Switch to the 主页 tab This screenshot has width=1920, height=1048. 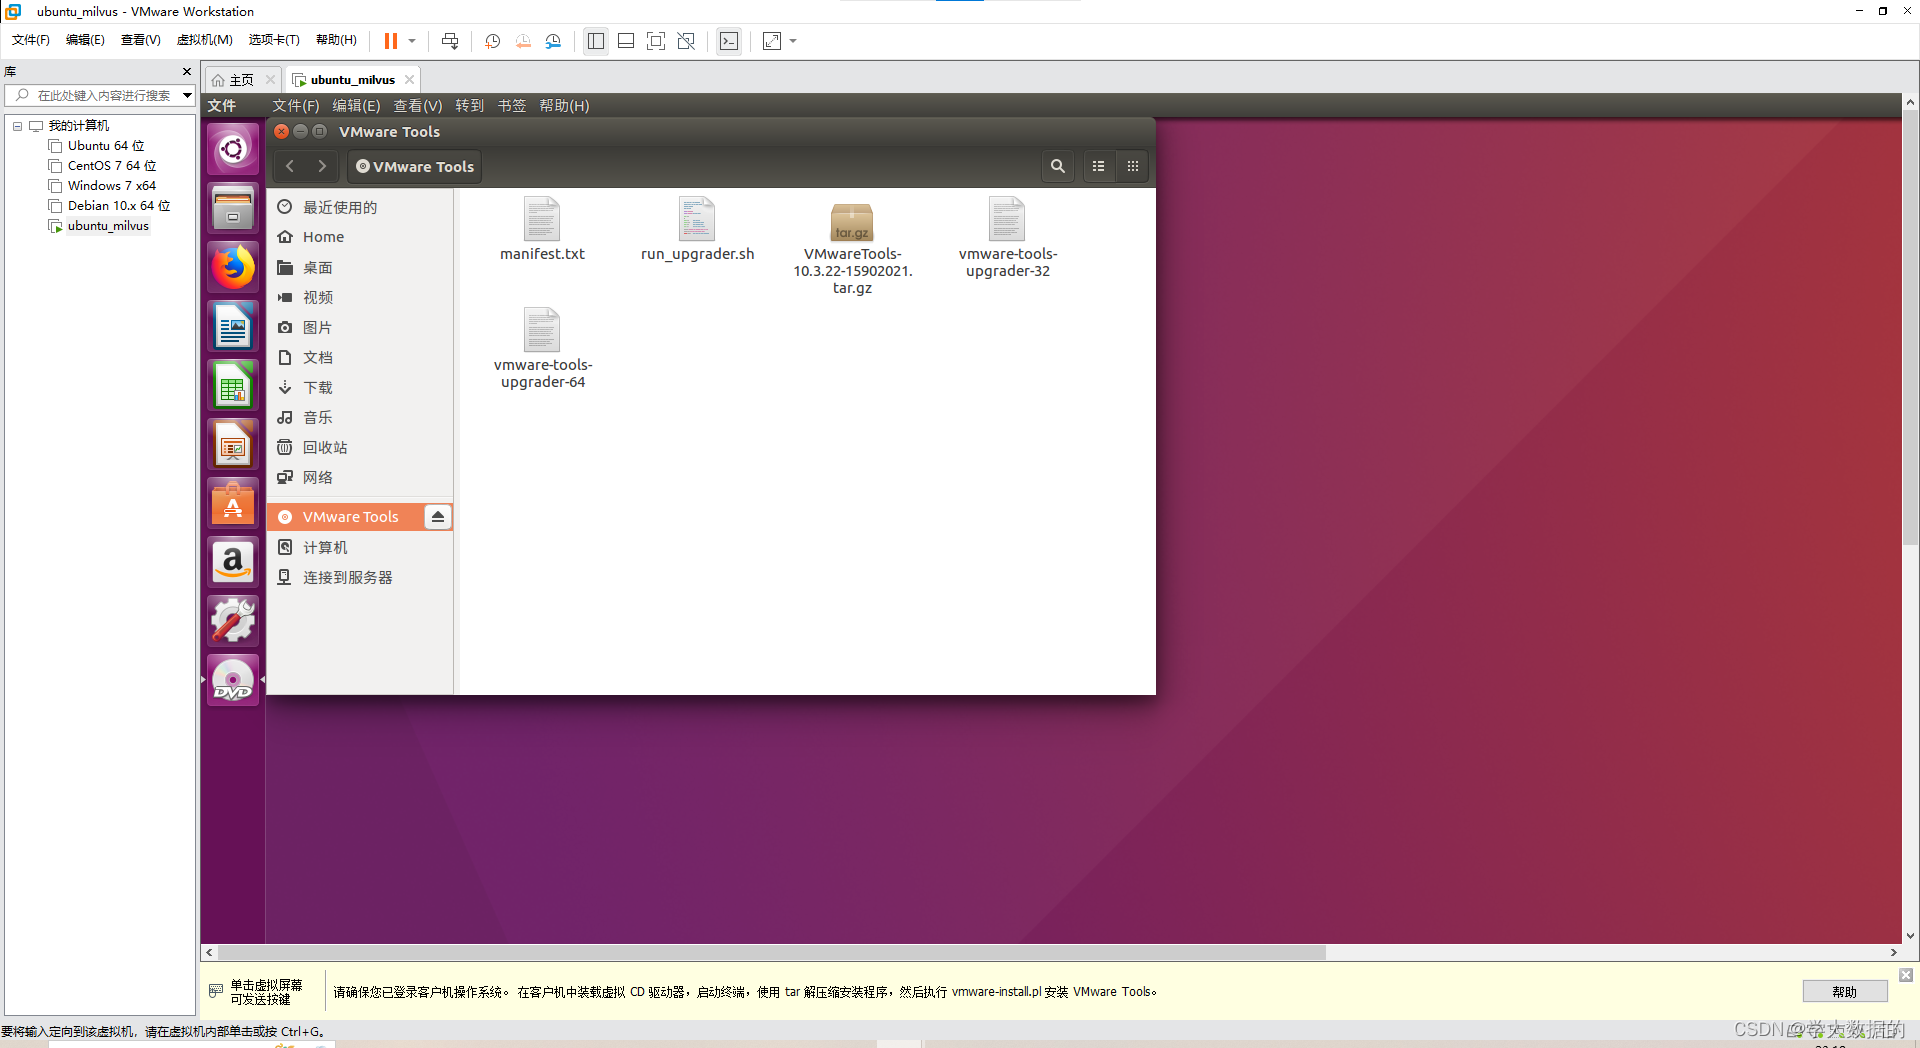[241, 80]
